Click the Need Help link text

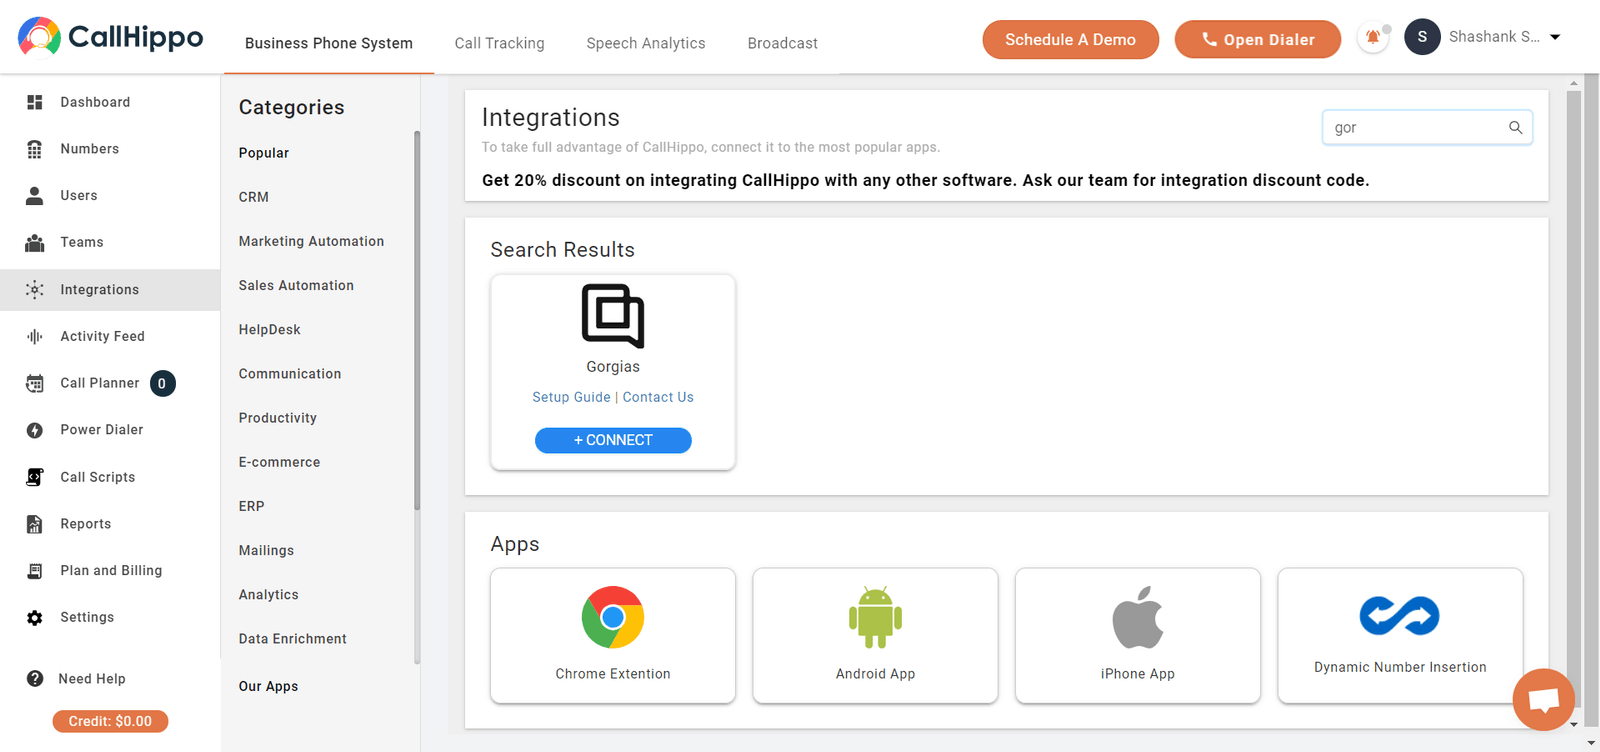pyautogui.click(x=92, y=679)
